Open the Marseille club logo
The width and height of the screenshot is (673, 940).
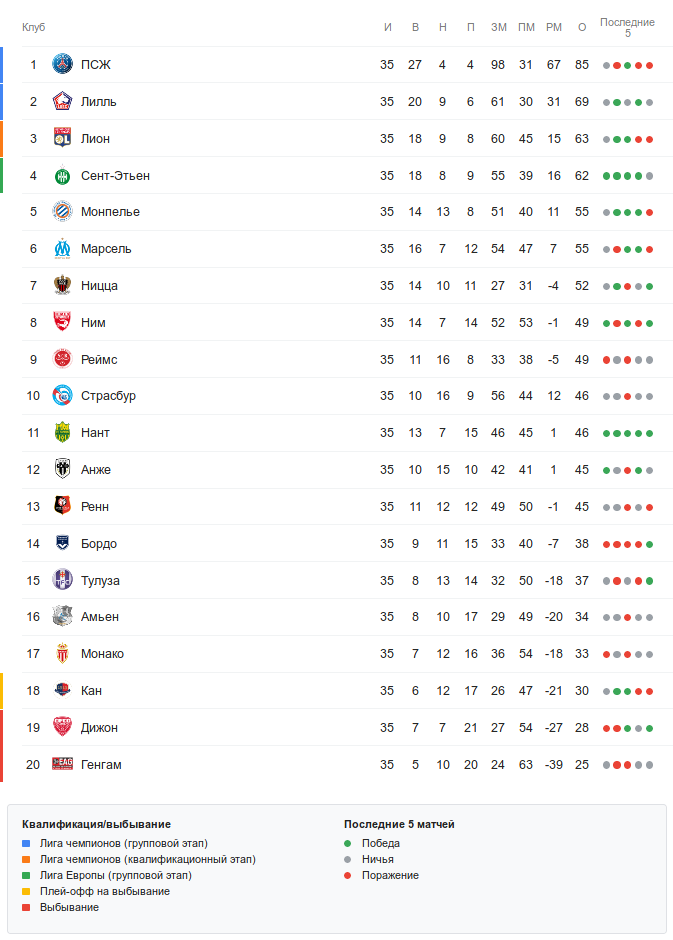click(63, 249)
